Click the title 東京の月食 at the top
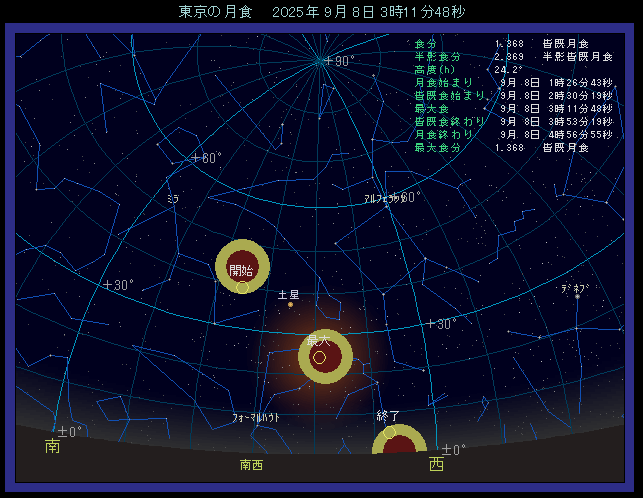 point(213,12)
